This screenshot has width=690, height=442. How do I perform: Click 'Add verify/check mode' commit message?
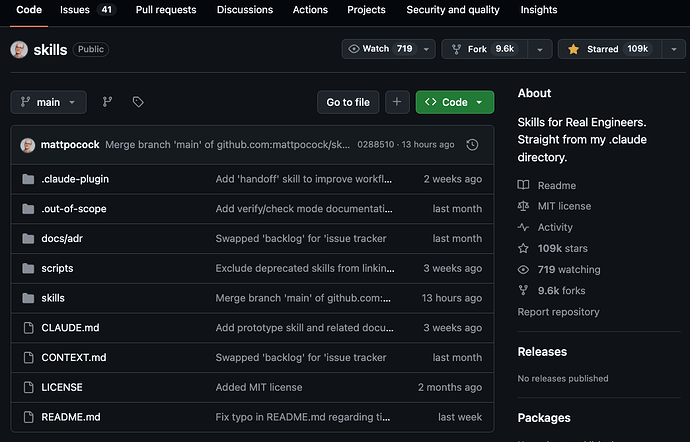click(304, 209)
